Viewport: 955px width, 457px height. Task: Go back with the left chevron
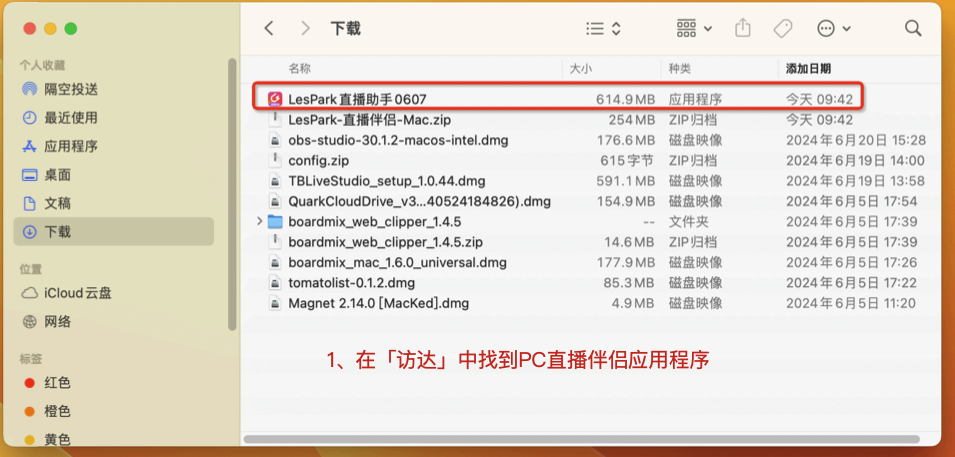[x=269, y=28]
